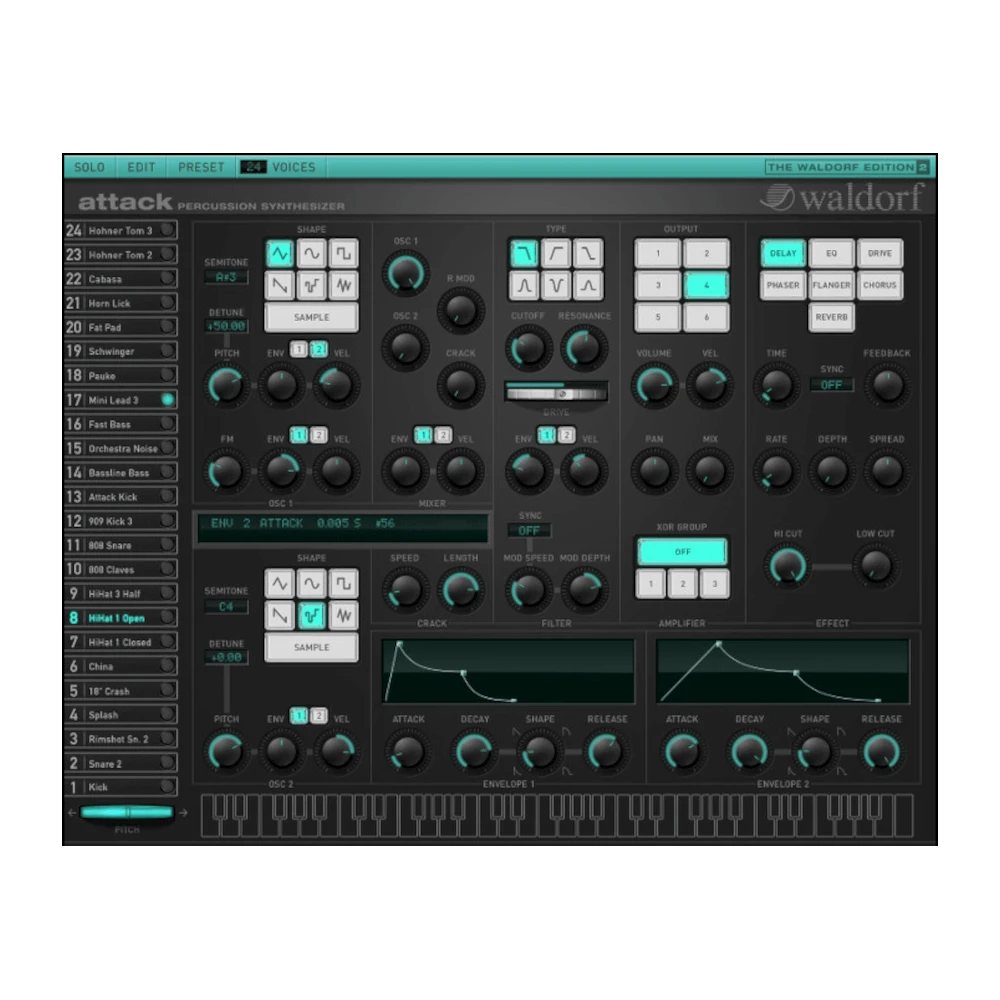The image size is (1000, 1000).
Task: Select the high-pass filter type icon
Action: point(556,254)
